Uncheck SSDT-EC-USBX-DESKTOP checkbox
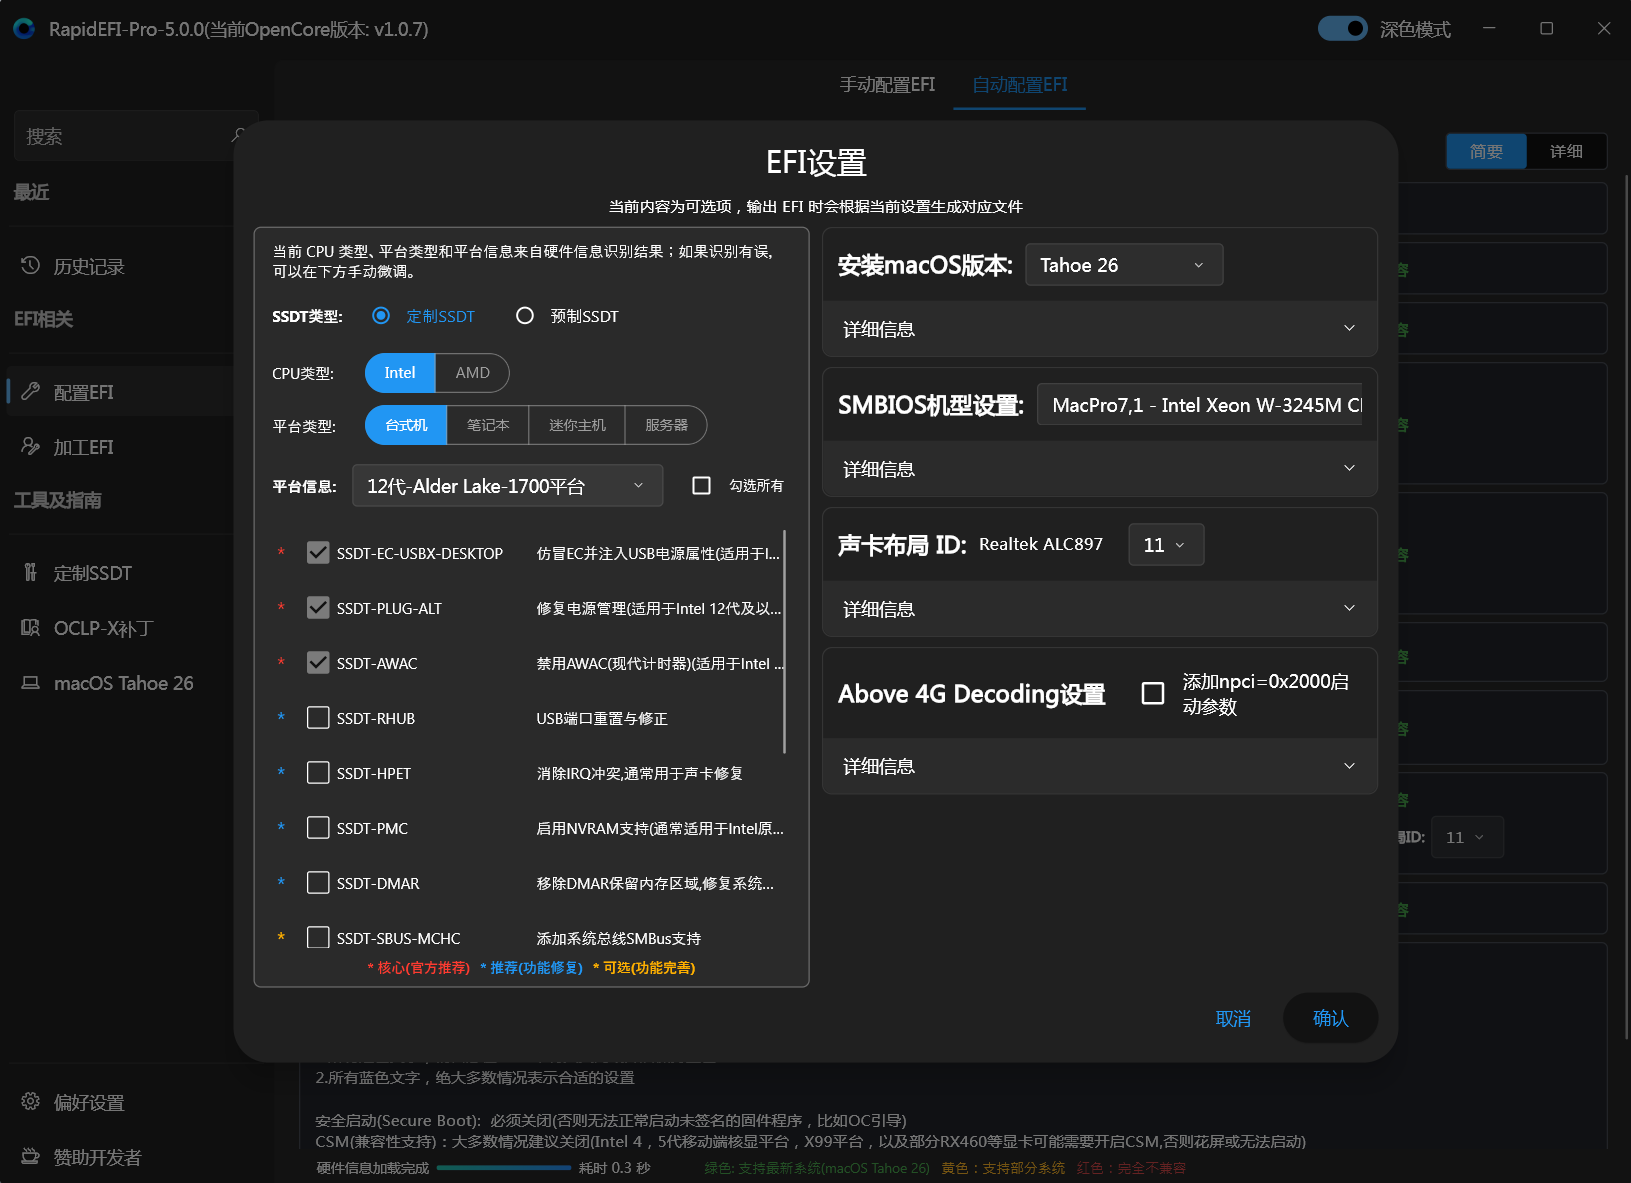 (x=318, y=553)
